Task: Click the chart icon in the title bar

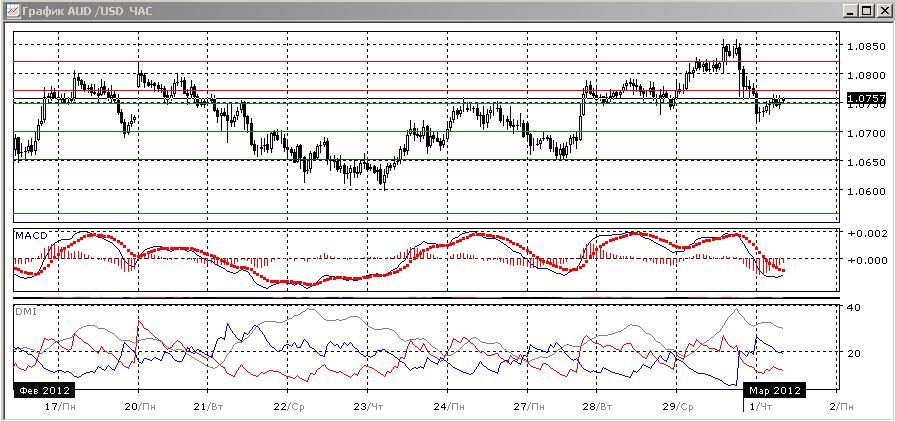Action: point(13,10)
